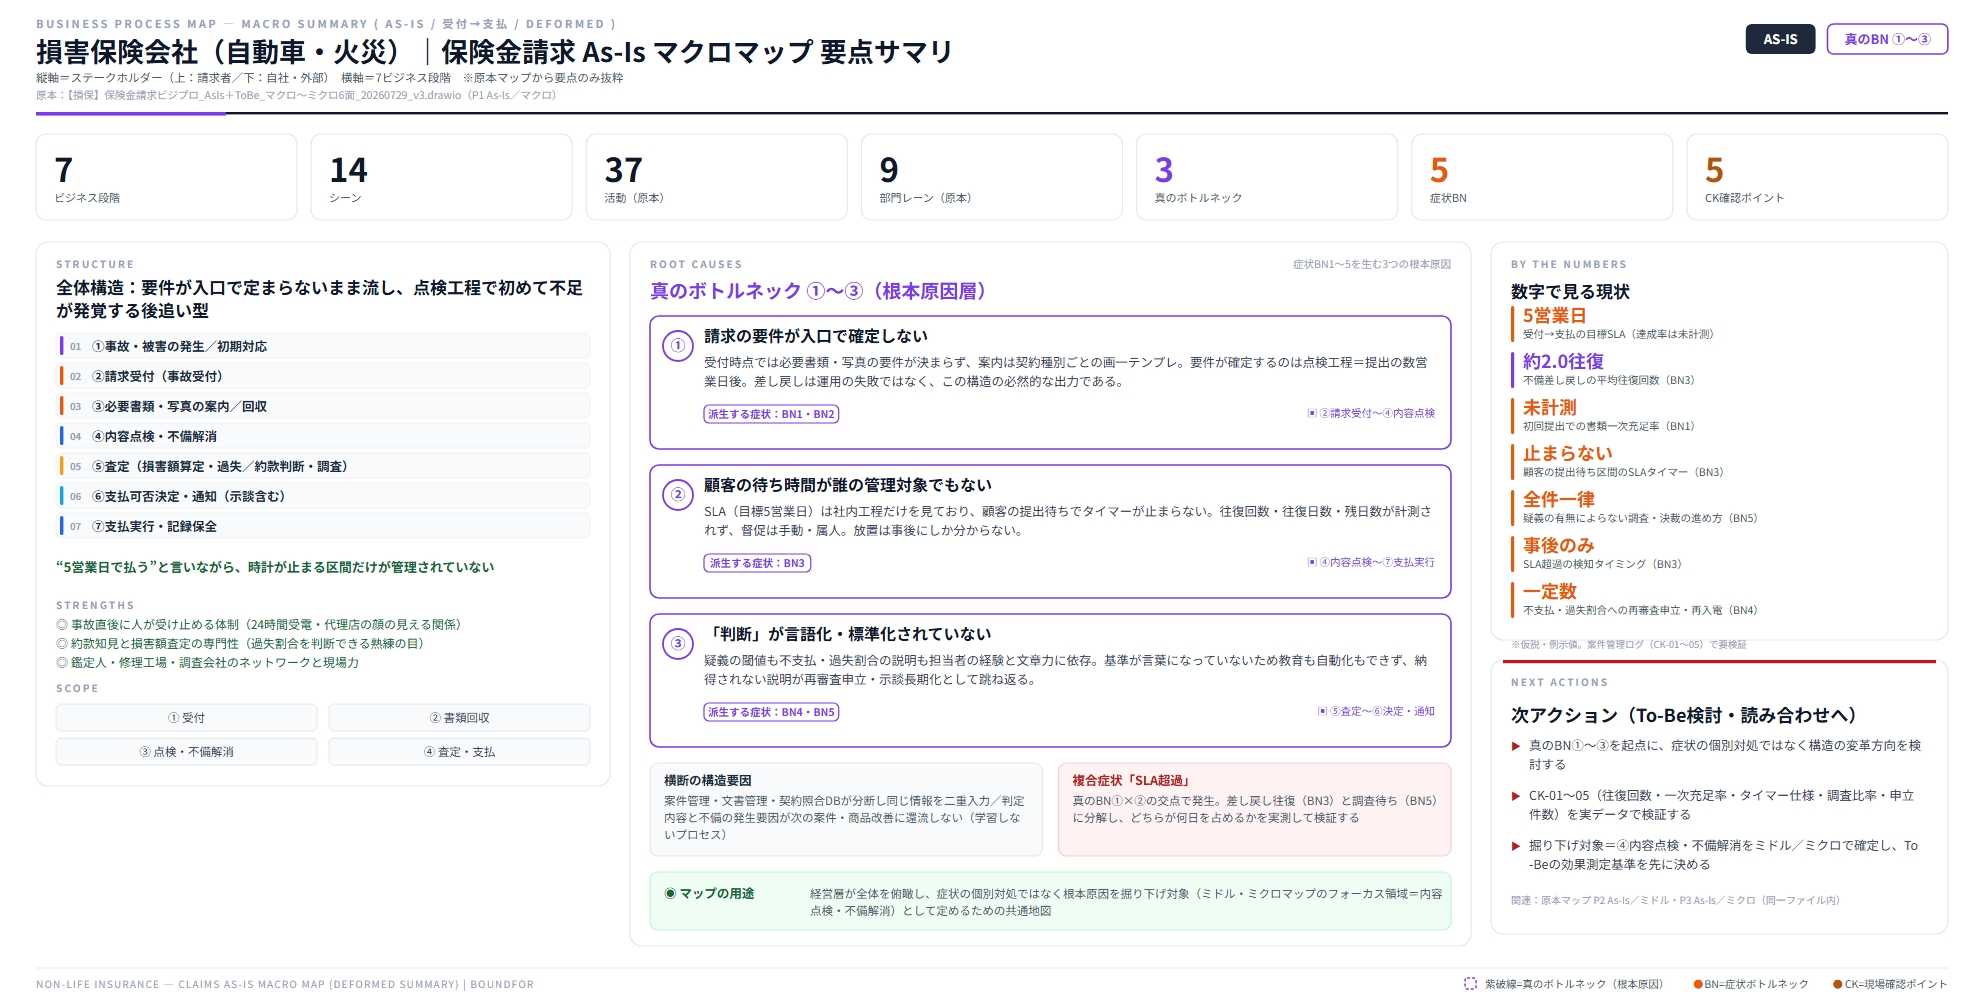Click the 7 ビジネス段階 stat card

[x=167, y=177]
